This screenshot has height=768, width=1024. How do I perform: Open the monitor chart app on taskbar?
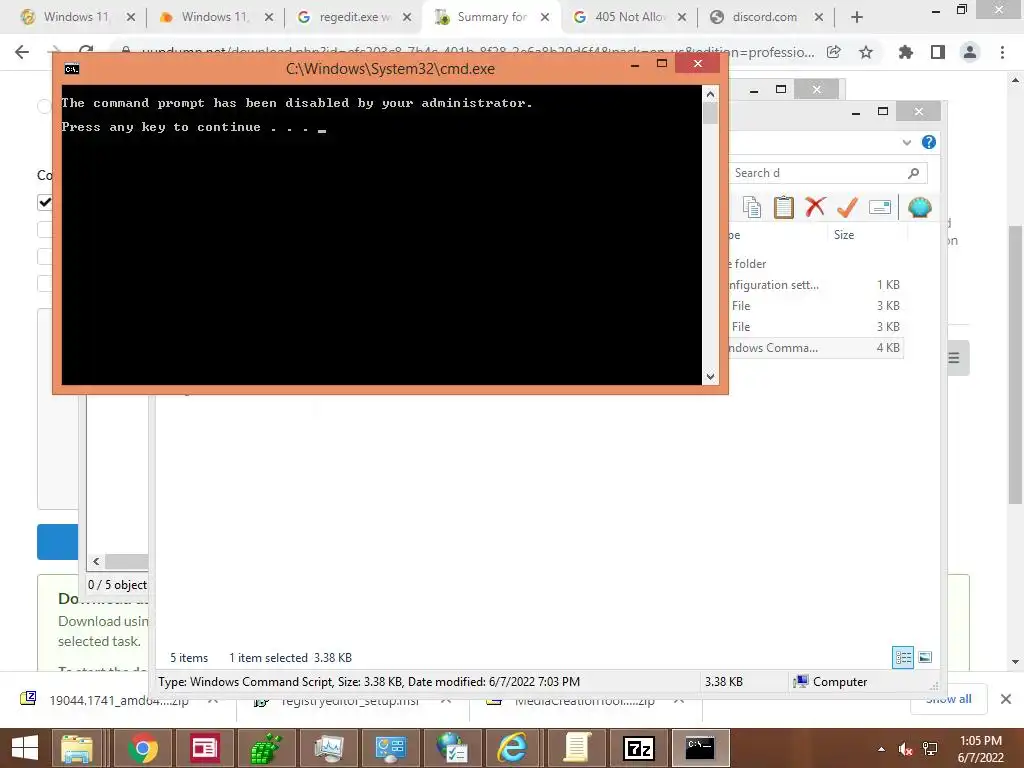(328, 748)
